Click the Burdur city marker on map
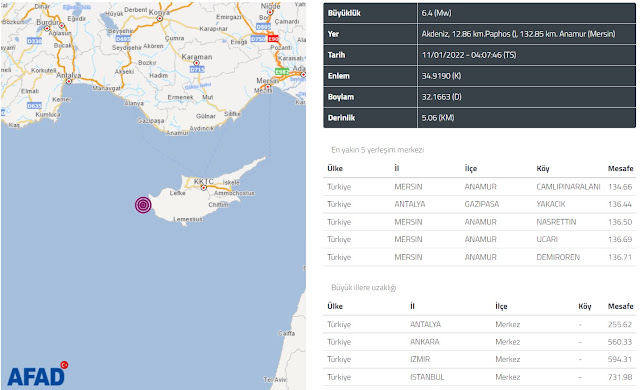Viewport: 640px width, 390px height. coord(47,29)
